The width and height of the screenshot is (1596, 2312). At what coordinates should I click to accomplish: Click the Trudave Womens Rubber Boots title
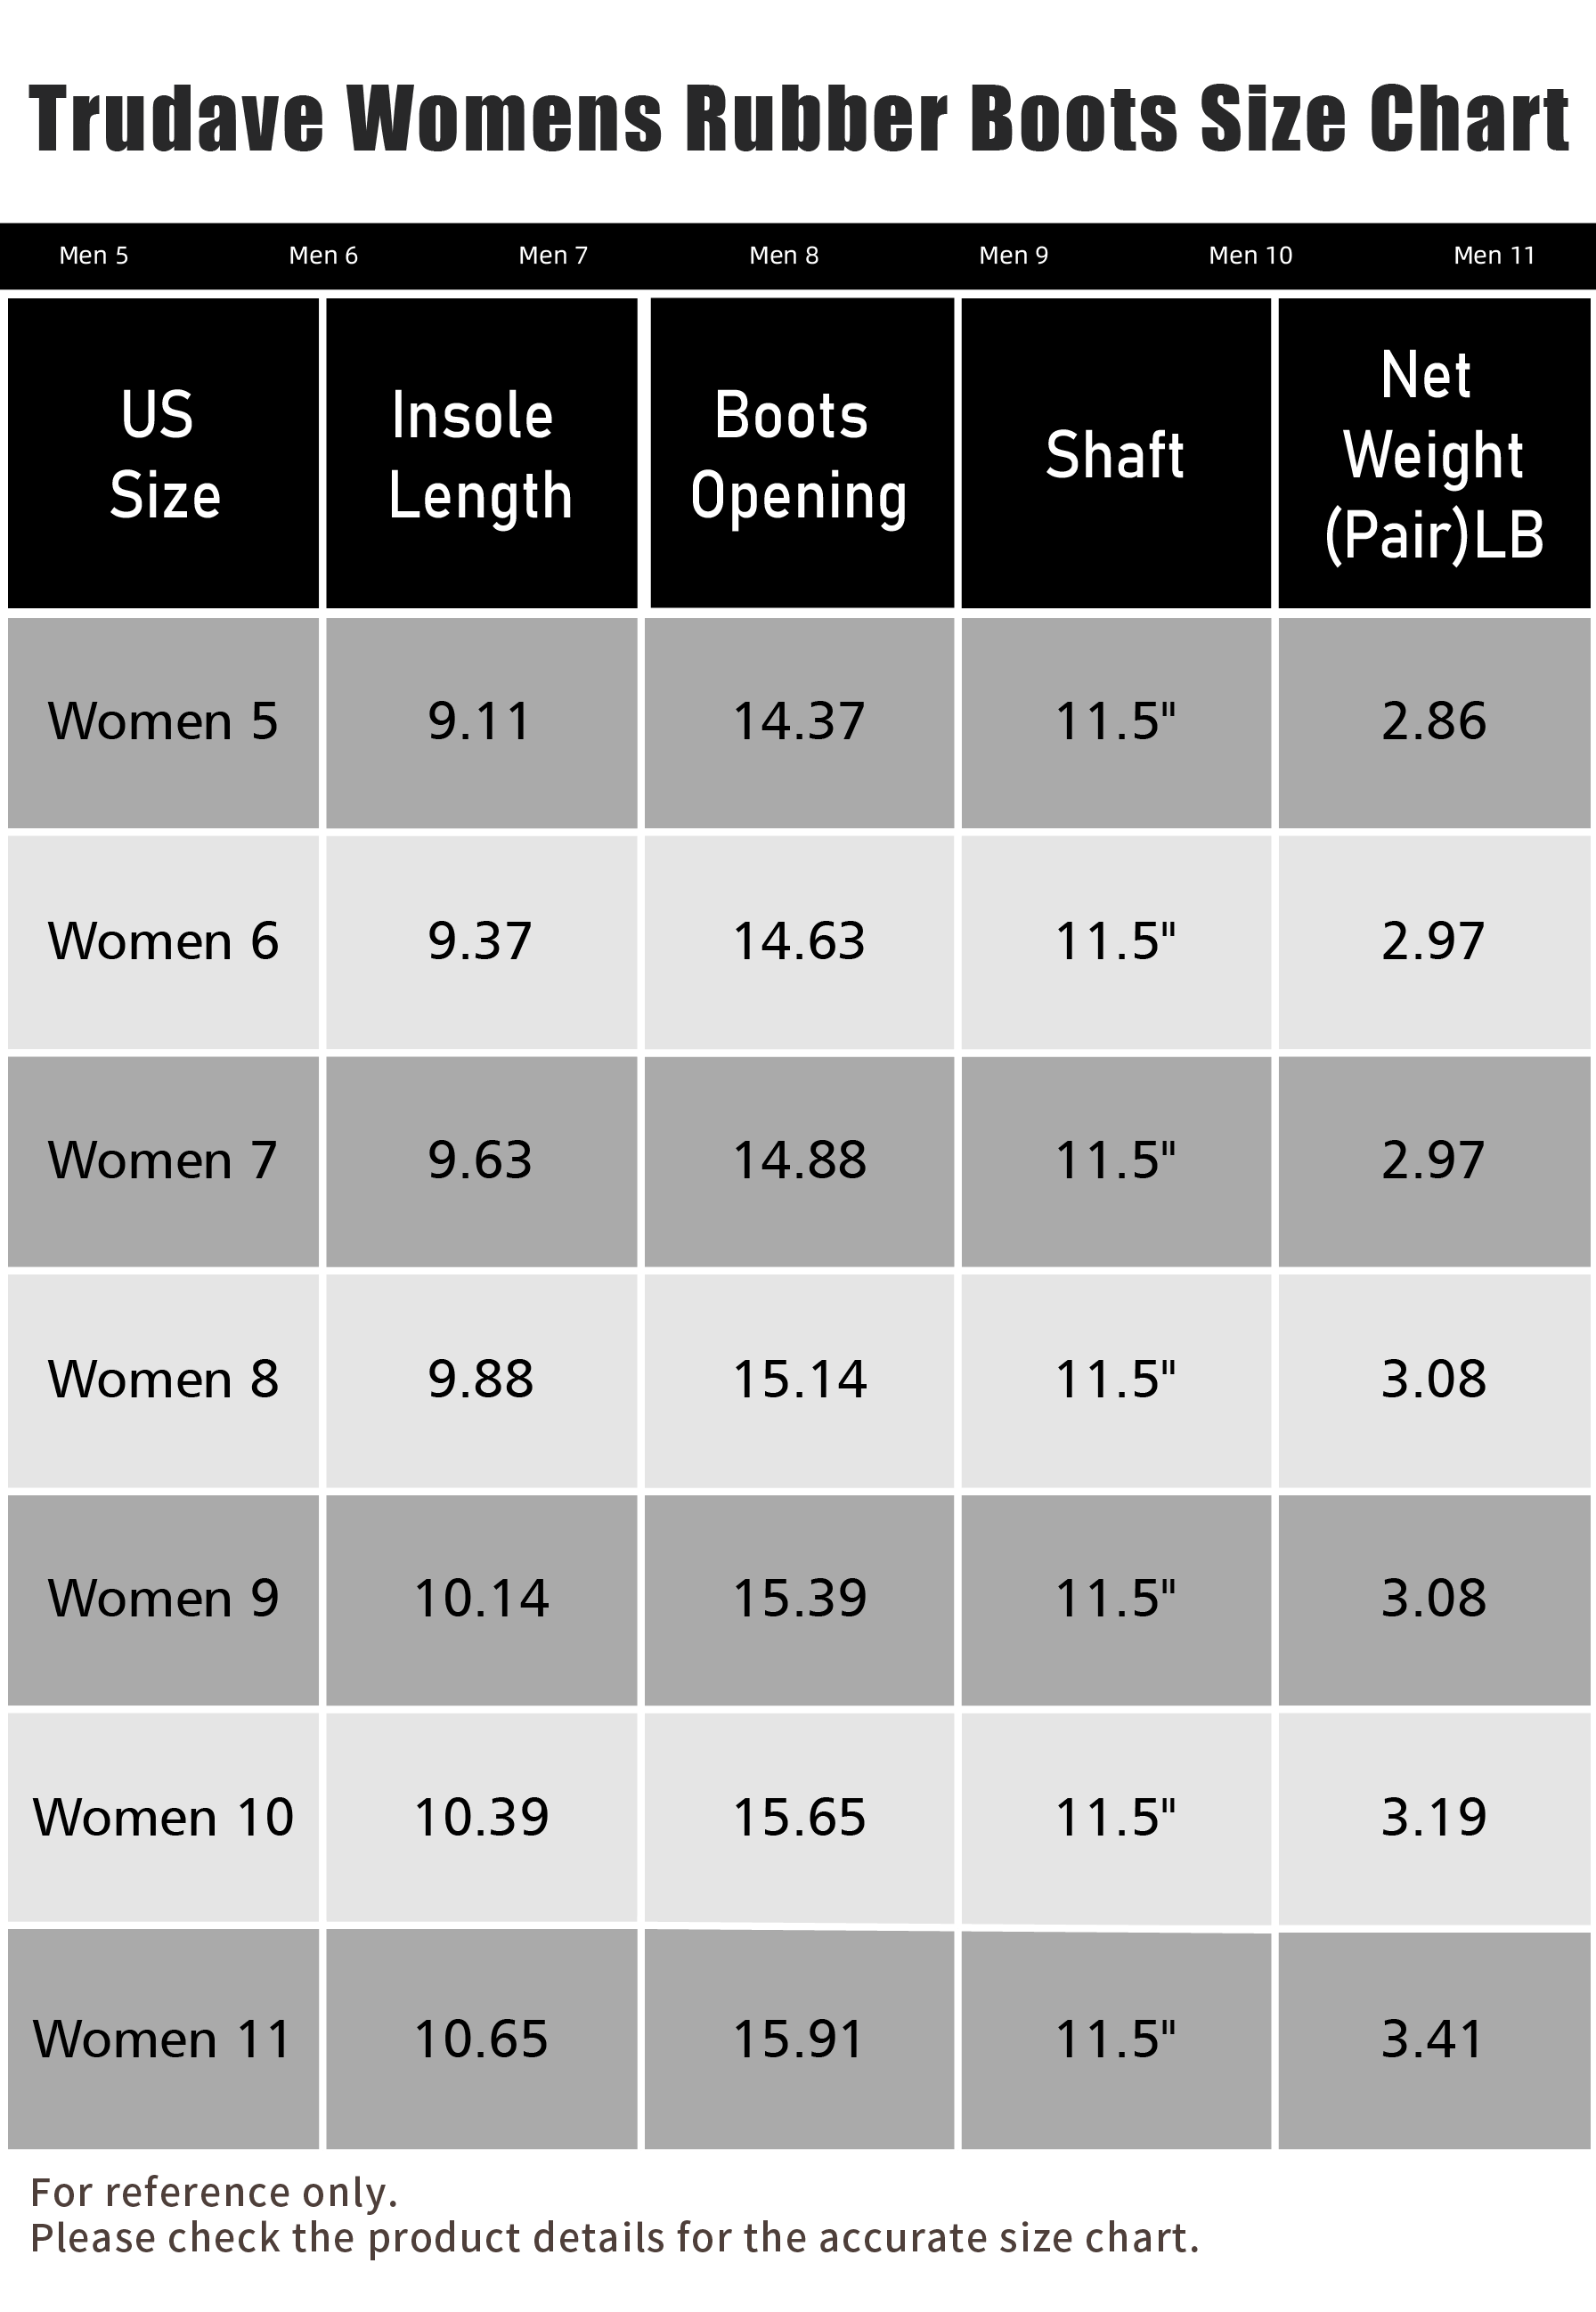(x=799, y=119)
